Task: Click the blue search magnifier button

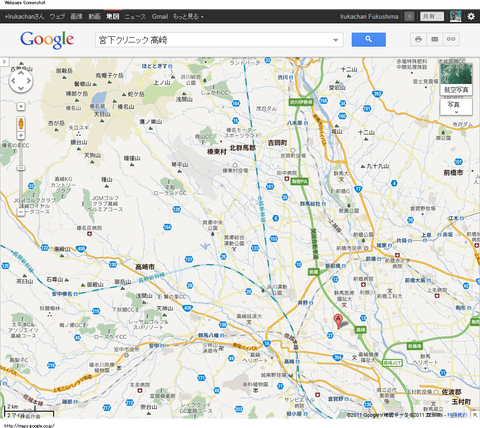Action: 368,40
